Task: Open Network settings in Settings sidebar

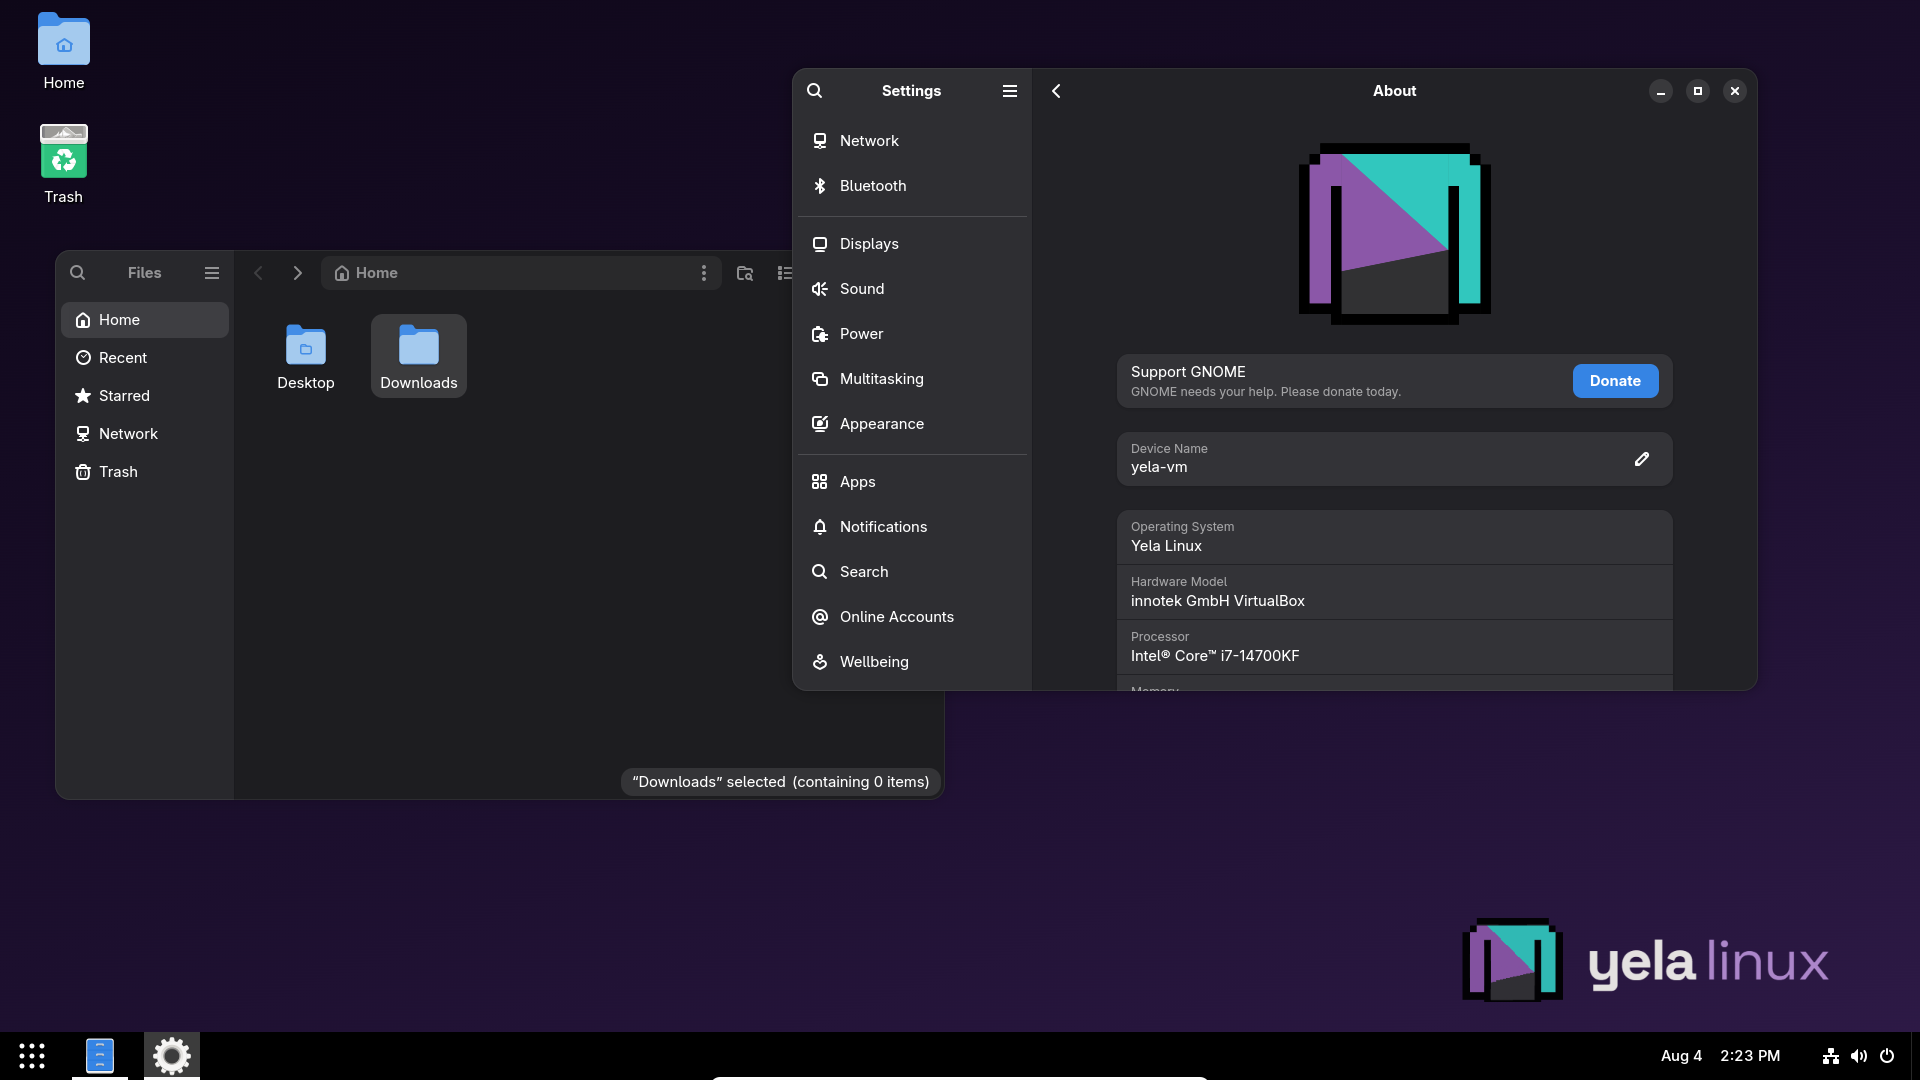Action: click(x=912, y=141)
